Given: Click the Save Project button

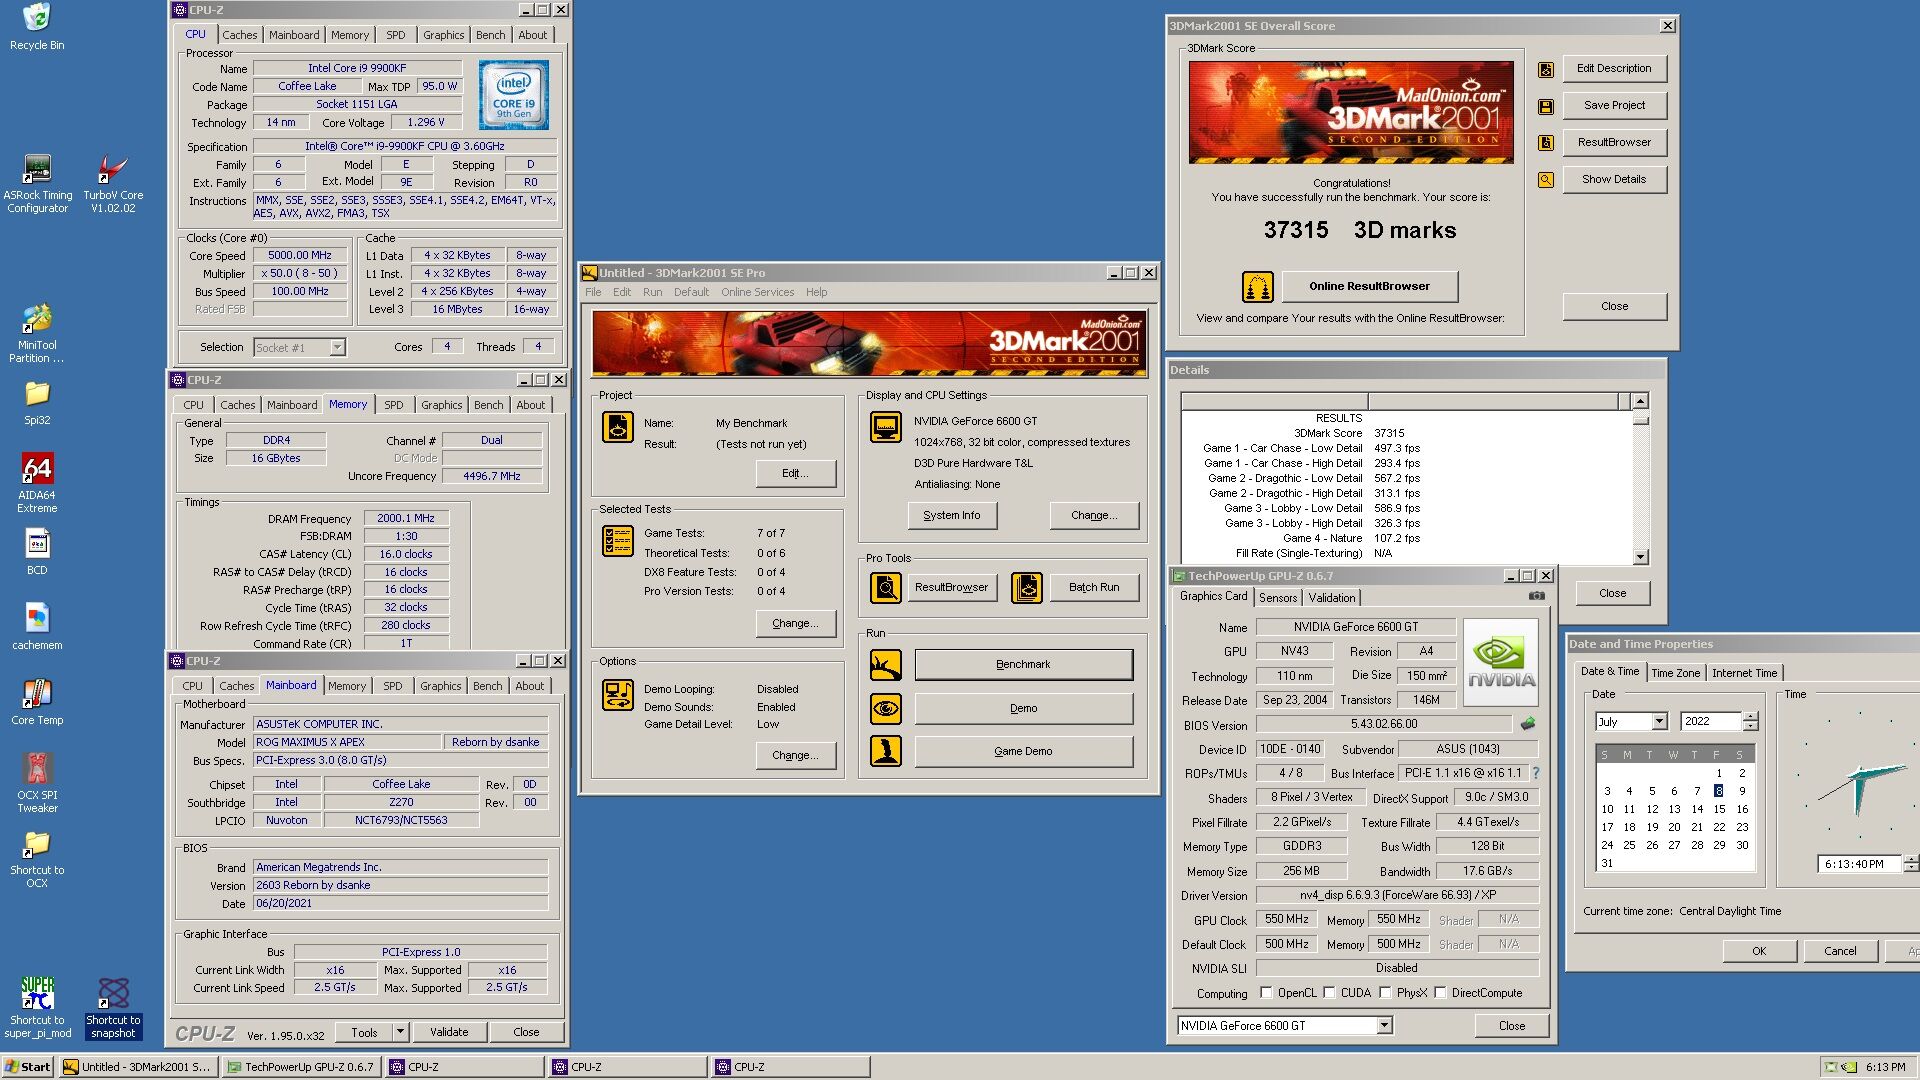Looking at the screenshot, I should 1614,105.
